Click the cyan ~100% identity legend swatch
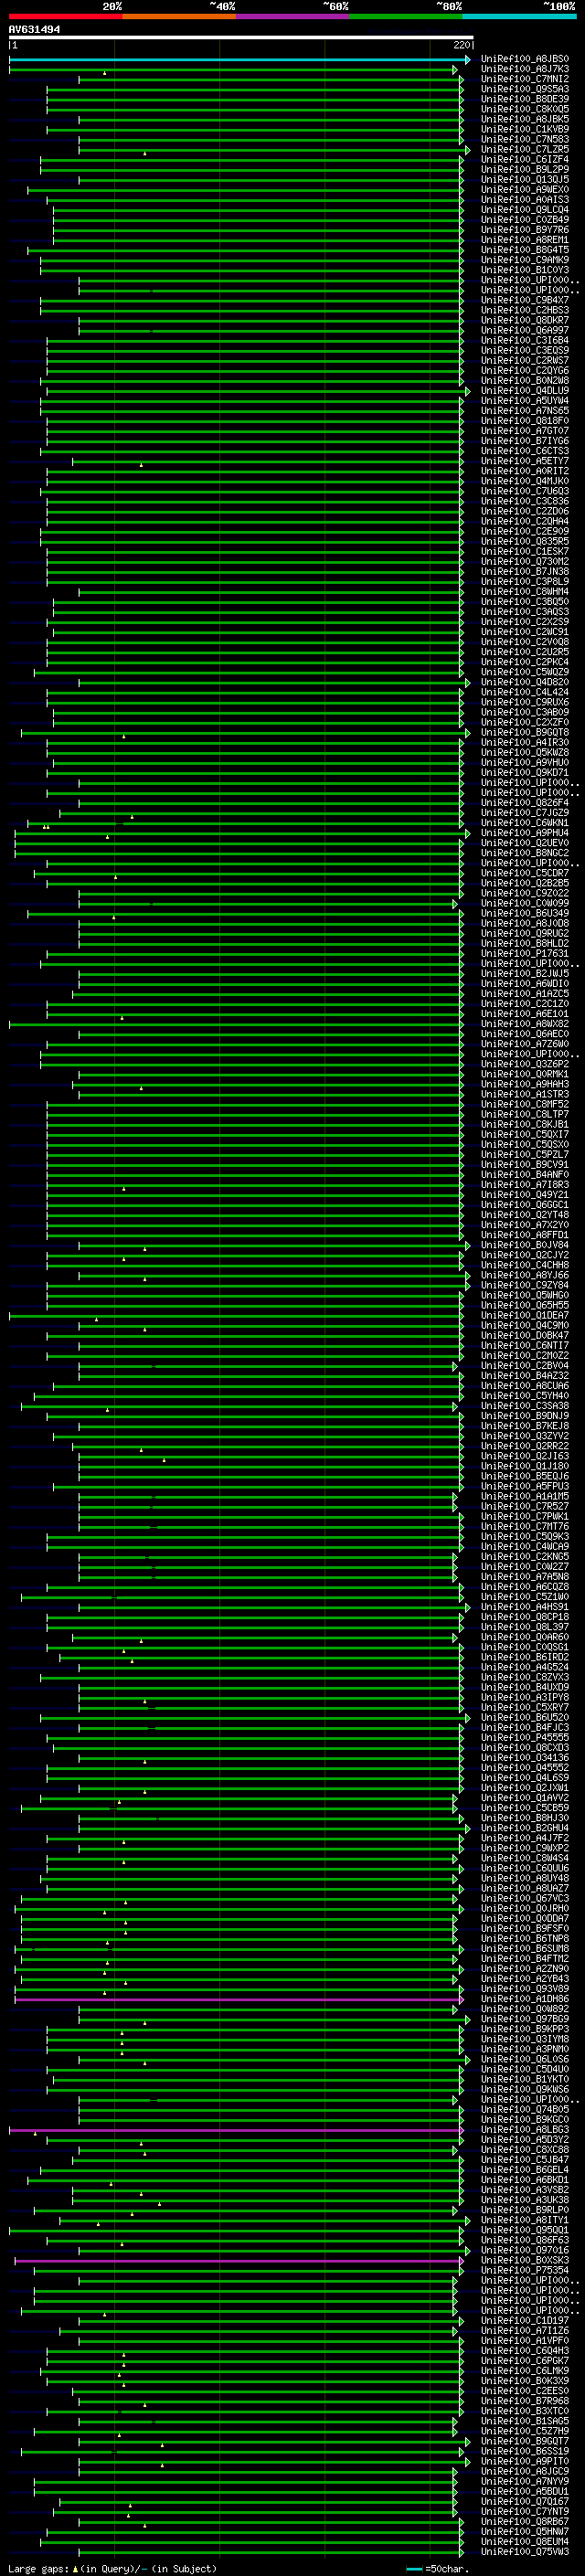585x2576 pixels. click(519, 16)
